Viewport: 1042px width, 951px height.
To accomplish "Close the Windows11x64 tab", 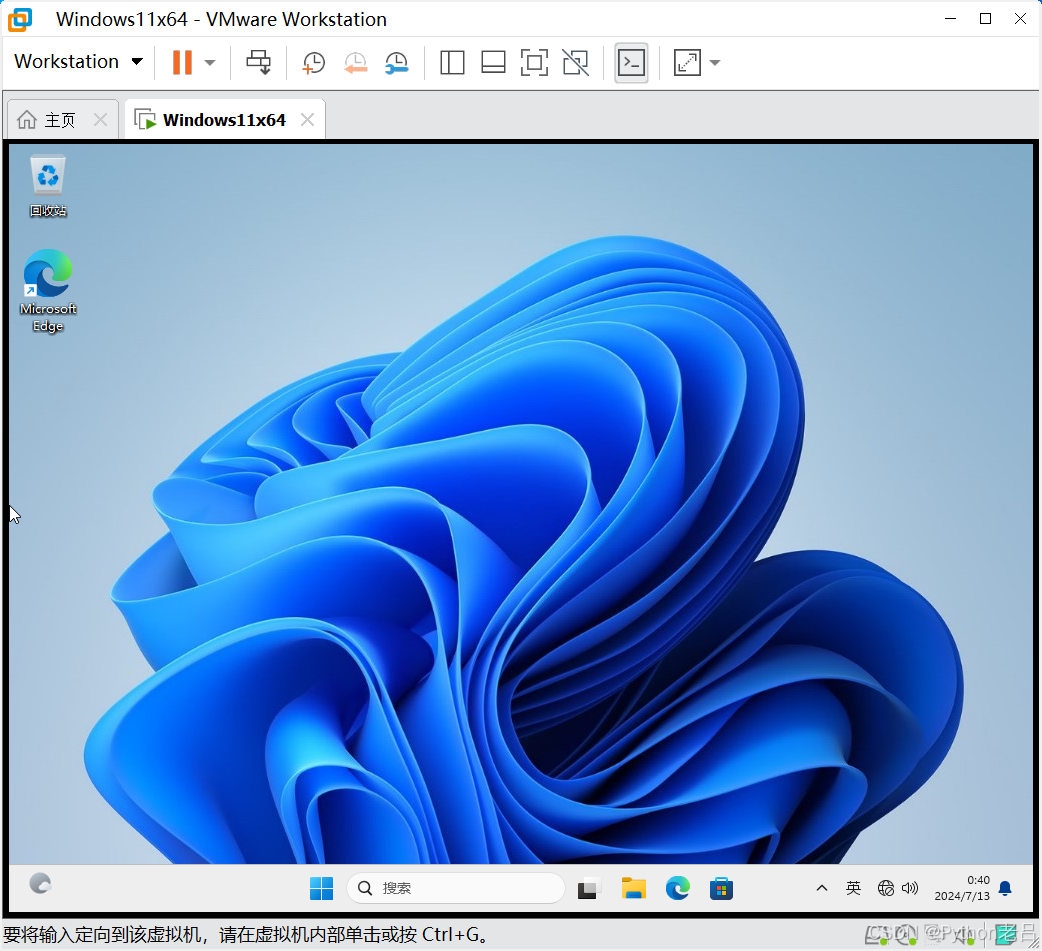I will (307, 120).
